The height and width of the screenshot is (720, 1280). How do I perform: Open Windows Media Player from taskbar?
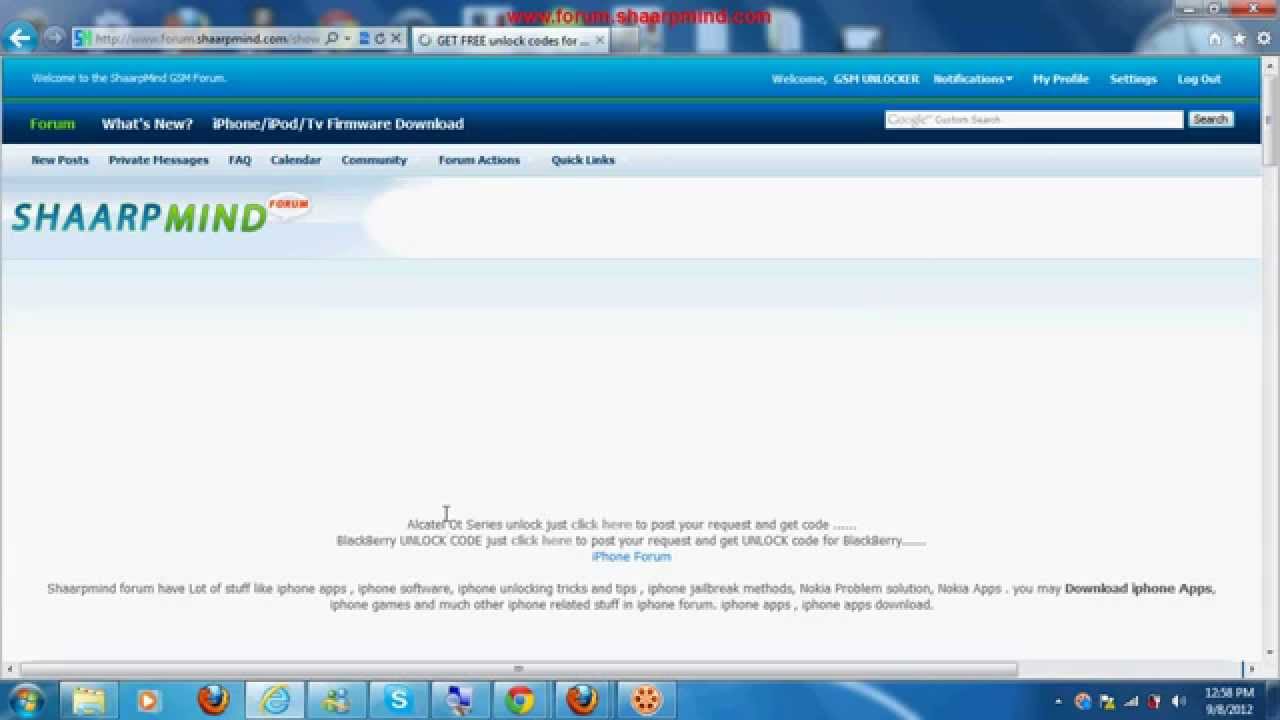(150, 700)
